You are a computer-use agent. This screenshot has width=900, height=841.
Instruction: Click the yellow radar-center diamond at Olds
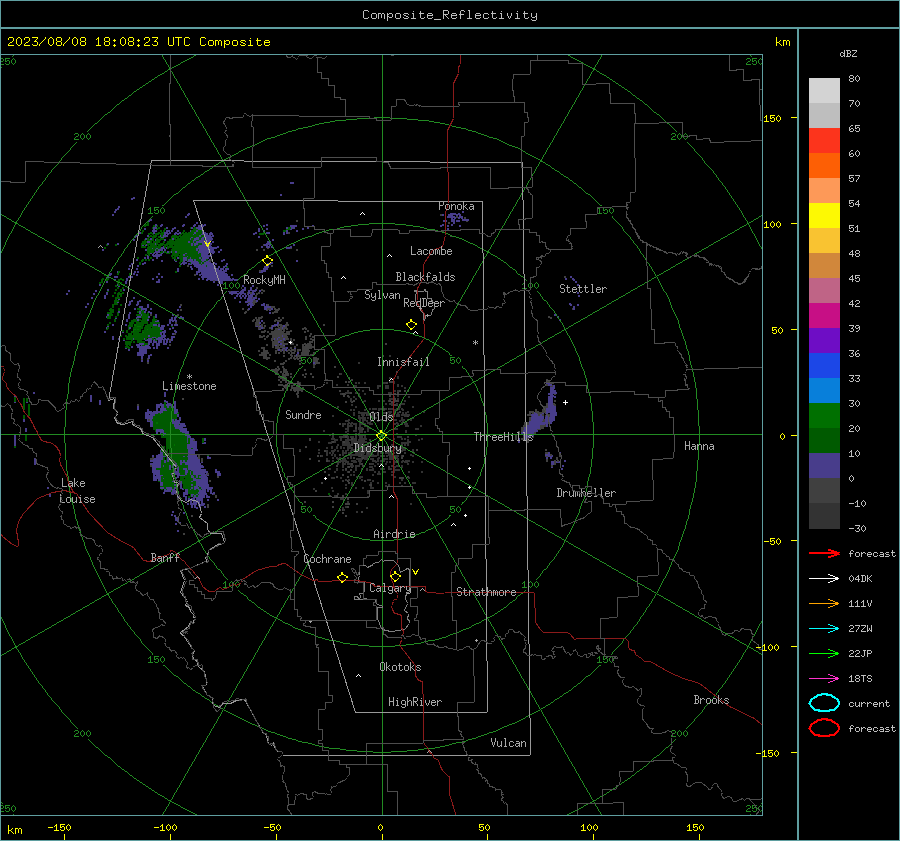[381, 435]
